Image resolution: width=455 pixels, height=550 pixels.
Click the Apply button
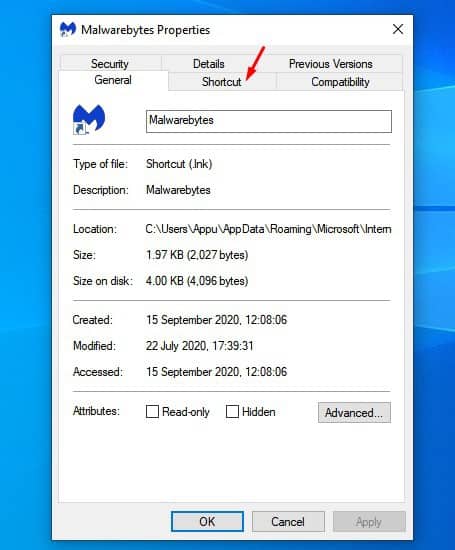[x=369, y=521]
